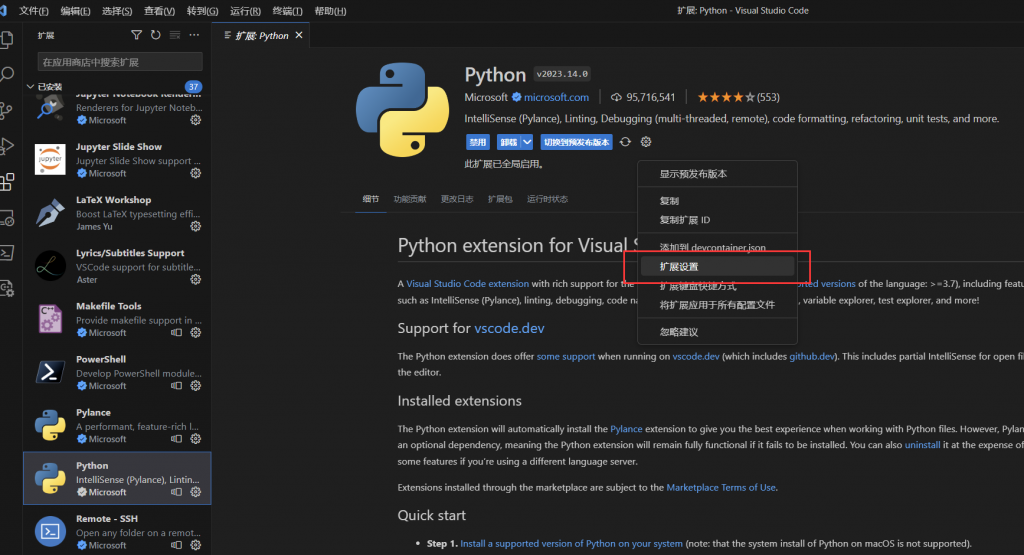Open gear menu for PowerShell extension
Viewport: 1024px width, 555px height.
click(x=195, y=385)
